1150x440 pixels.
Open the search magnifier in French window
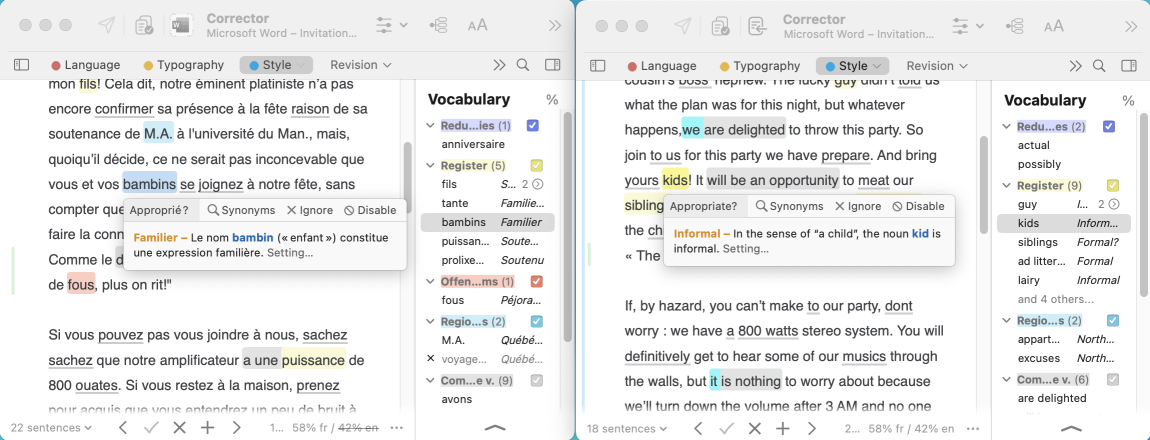(x=523, y=65)
